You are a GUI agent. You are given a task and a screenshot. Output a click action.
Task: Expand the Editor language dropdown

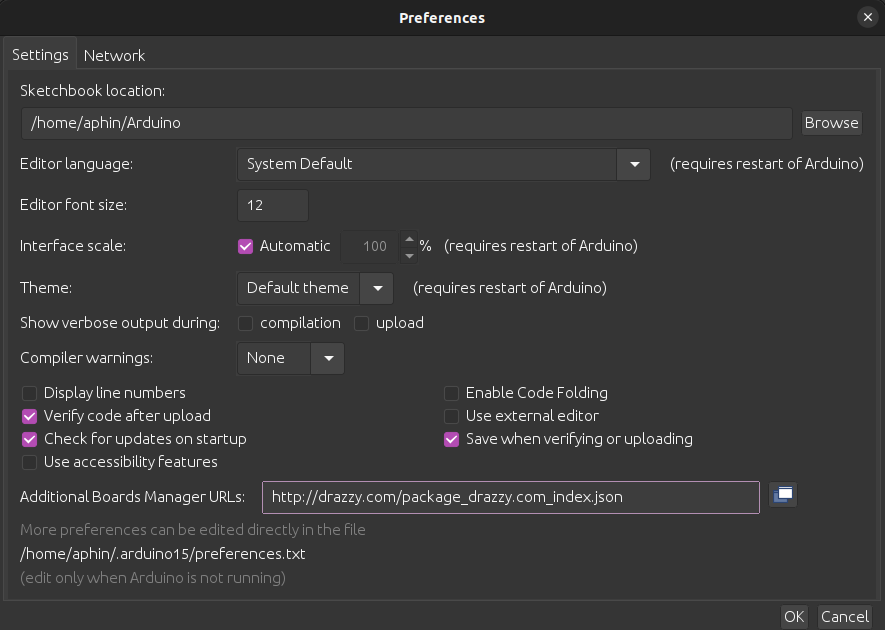pyautogui.click(x=633, y=164)
